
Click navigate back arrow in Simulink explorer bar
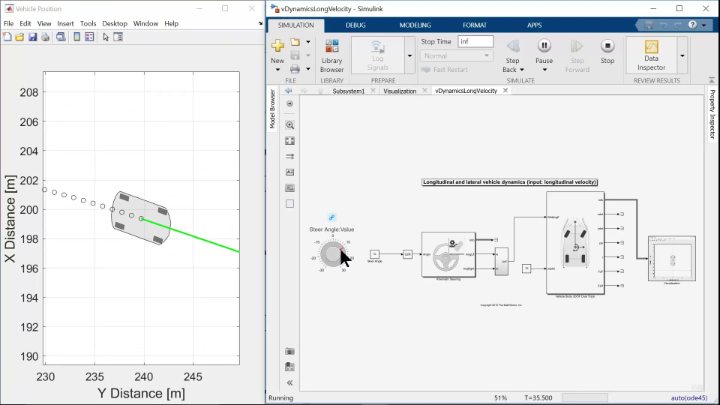pyautogui.click(x=289, y=91)
